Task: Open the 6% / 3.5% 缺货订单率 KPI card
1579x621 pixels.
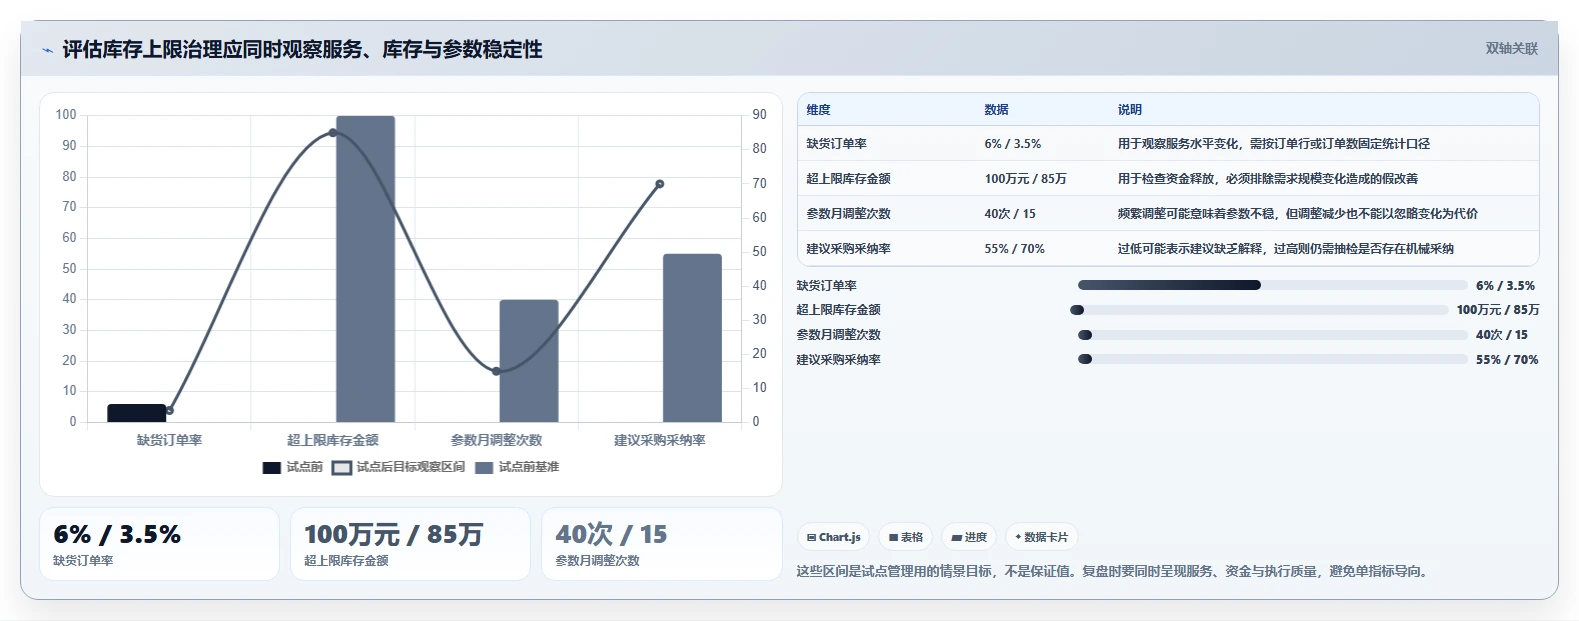Action: coord(159,544)
